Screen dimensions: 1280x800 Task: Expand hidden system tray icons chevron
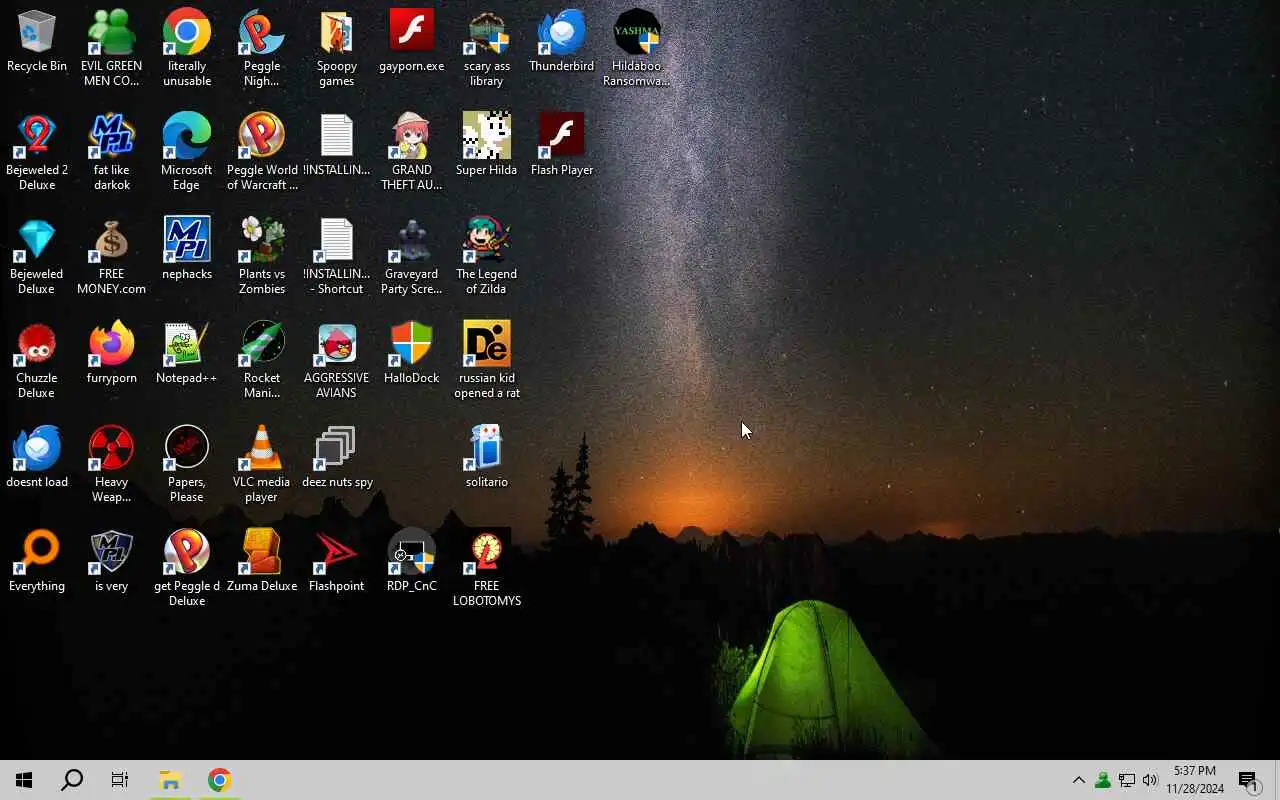coord(1078,780)
